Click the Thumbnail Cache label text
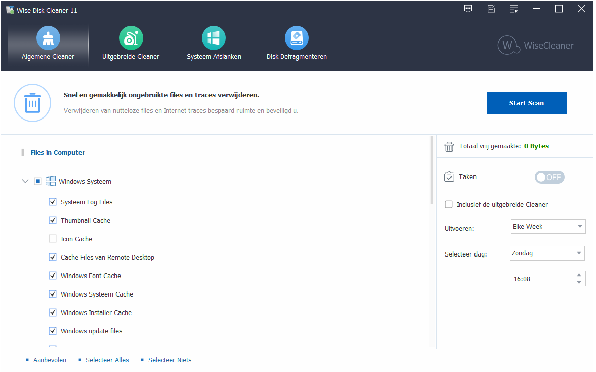 [85, 220]
